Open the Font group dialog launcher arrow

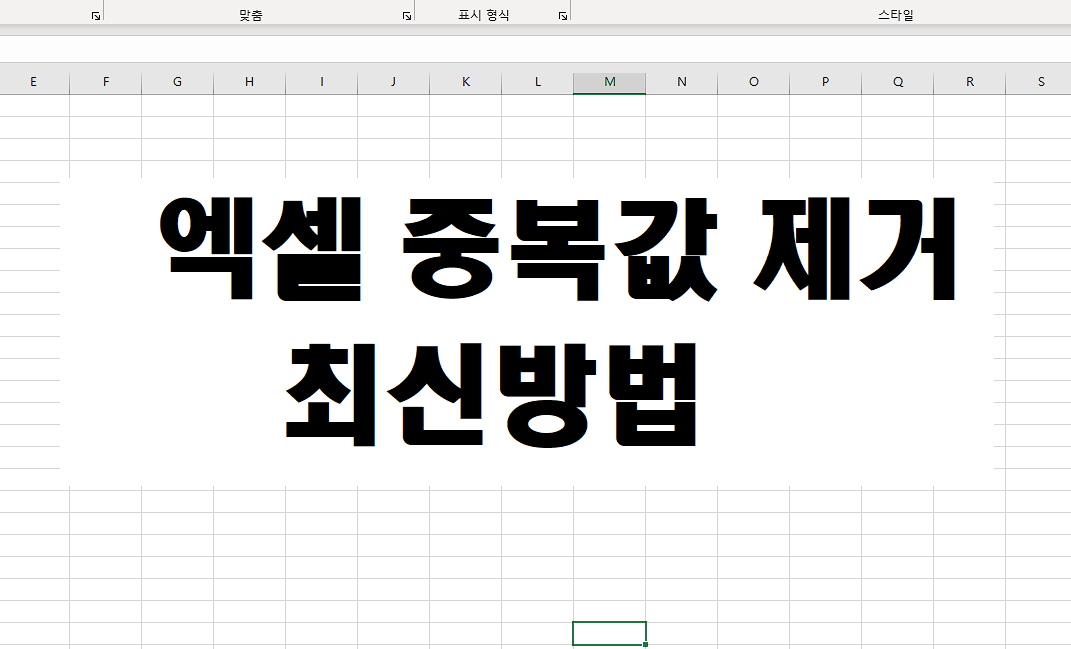[x=95, y=13]
